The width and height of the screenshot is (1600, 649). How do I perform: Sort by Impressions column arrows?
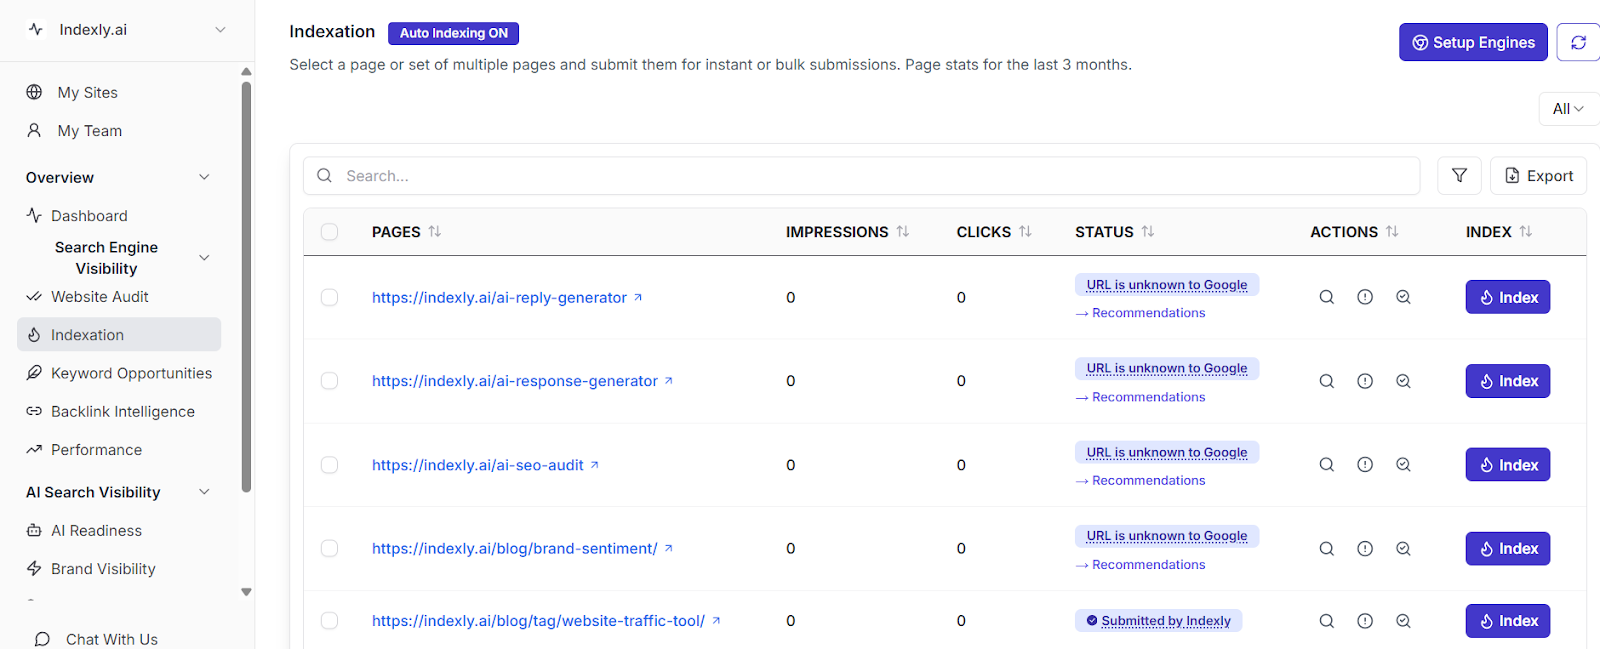tap(903, 232)
